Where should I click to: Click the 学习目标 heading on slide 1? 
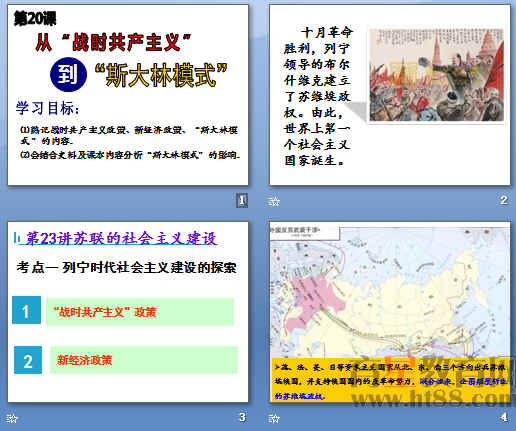47,108
